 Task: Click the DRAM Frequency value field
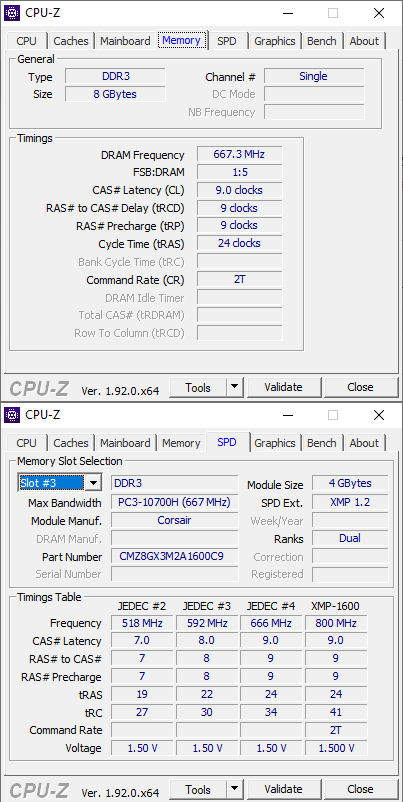pyautogui.click(x=239, y=154)
